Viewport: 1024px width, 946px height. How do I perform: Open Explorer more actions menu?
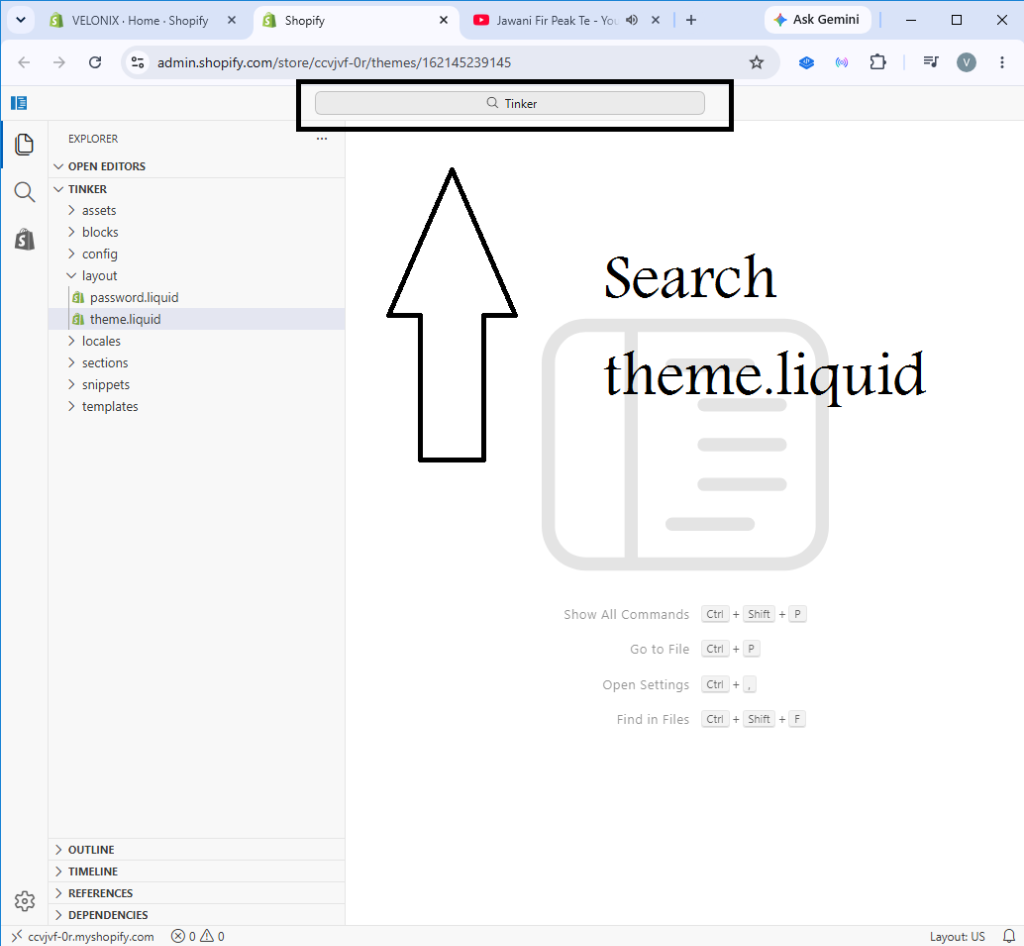click(x=322, y=139)
